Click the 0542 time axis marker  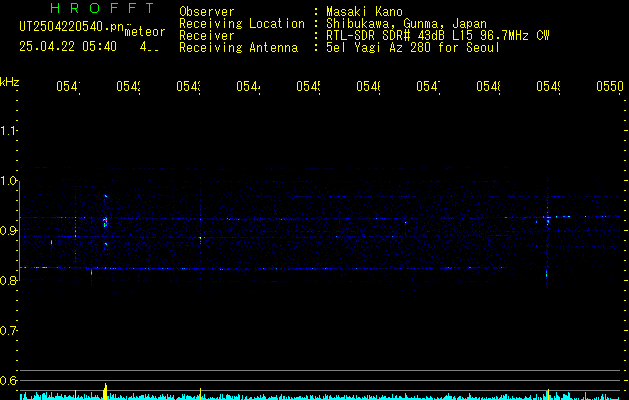coord(128,86)
